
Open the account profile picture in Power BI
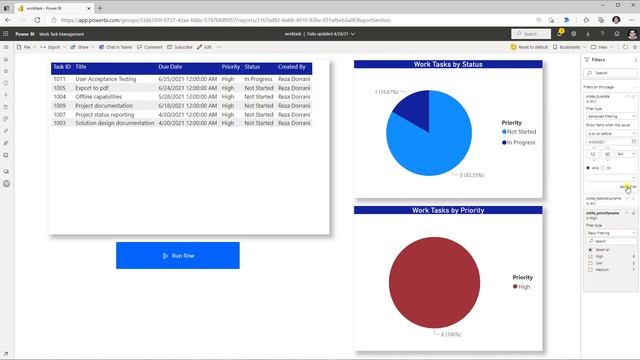(632, 34)
